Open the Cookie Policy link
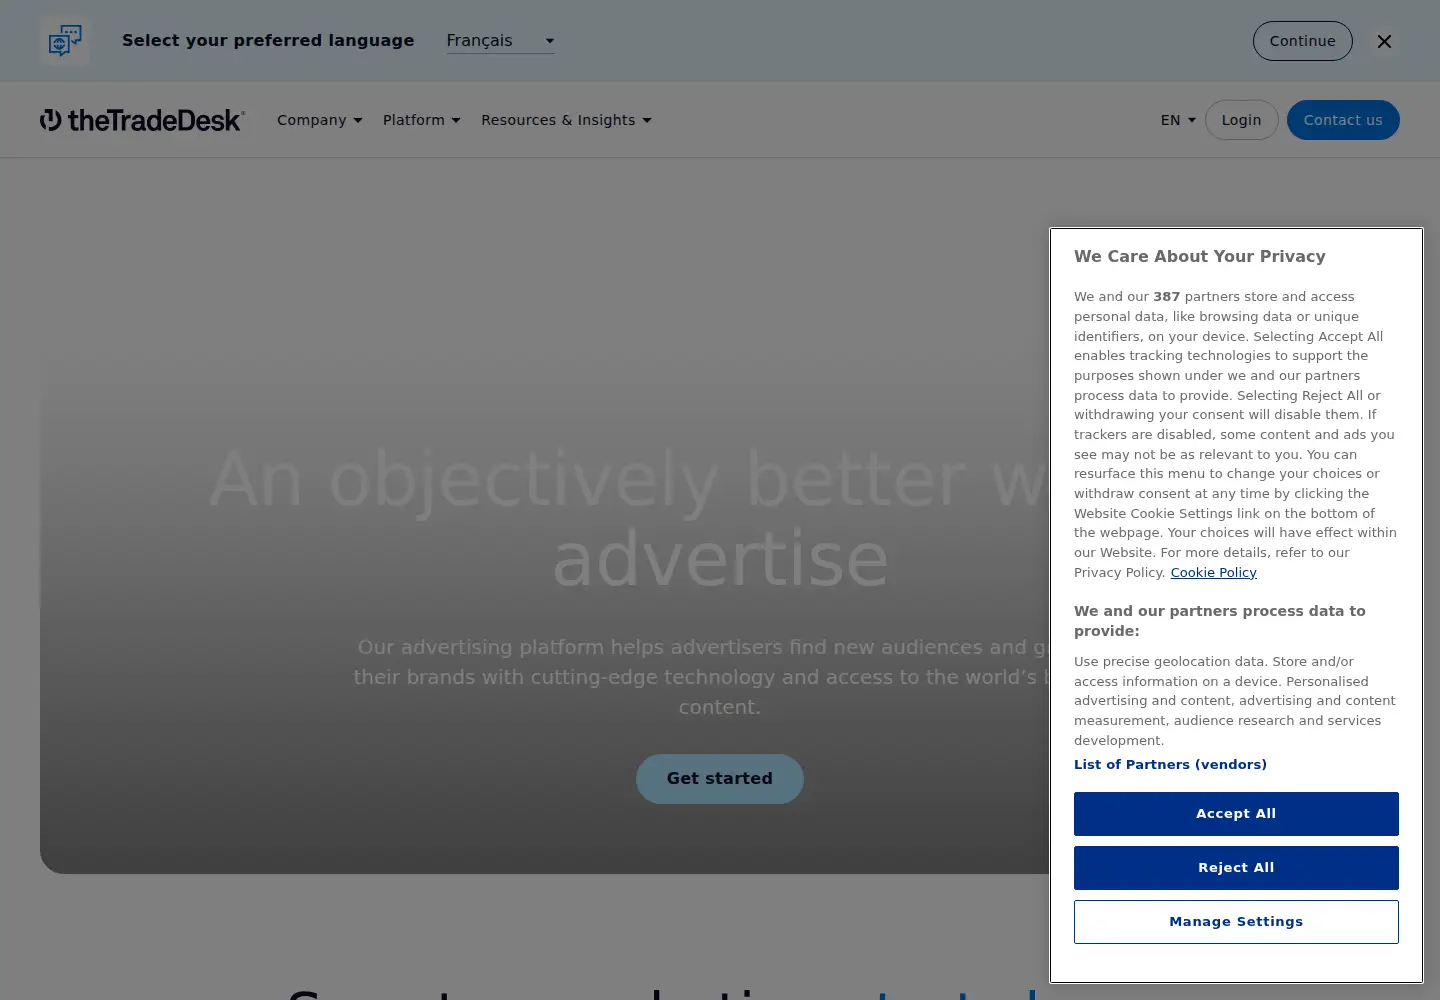Viewport: 1440px width, 1000px height. pyautogui.click(x=1213, y=573)
